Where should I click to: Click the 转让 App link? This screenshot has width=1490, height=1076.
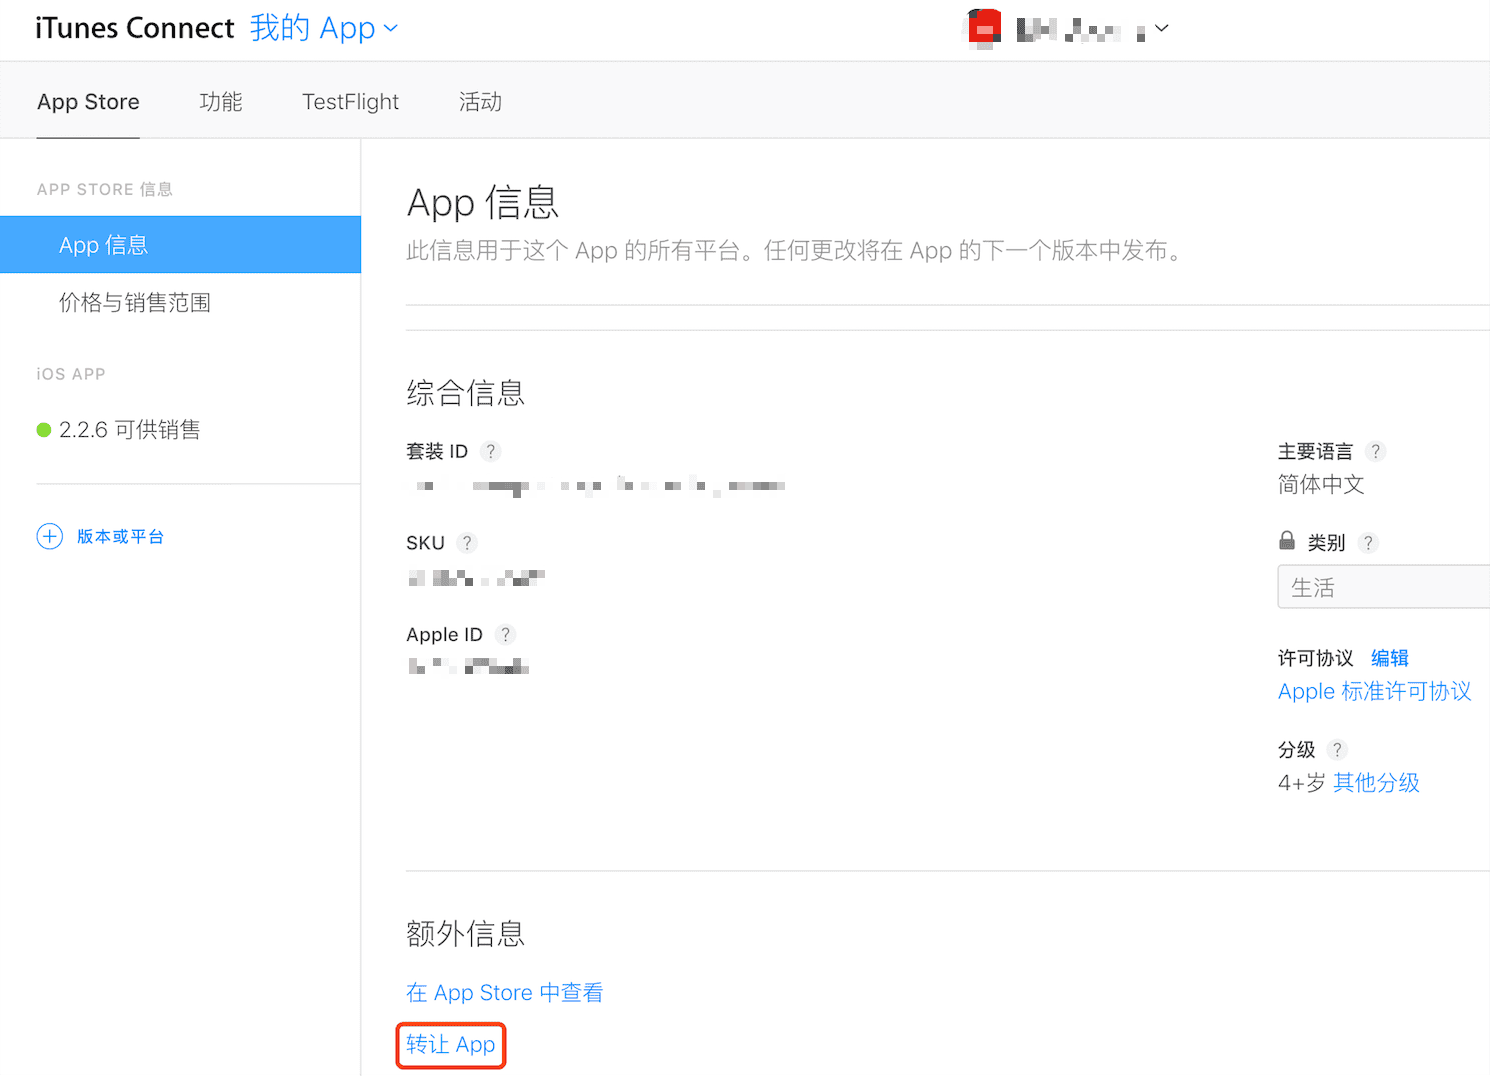tap(451, 1045)
